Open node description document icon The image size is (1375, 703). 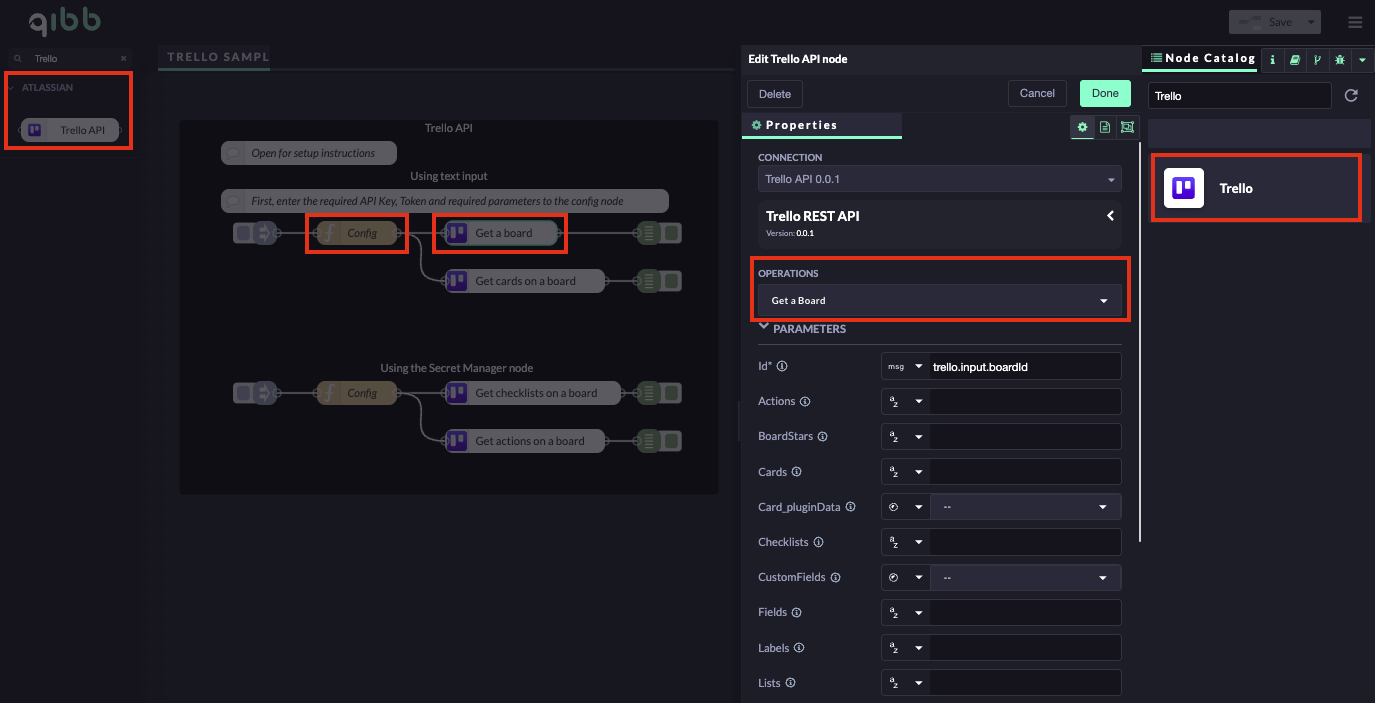tap(1105, 127)
